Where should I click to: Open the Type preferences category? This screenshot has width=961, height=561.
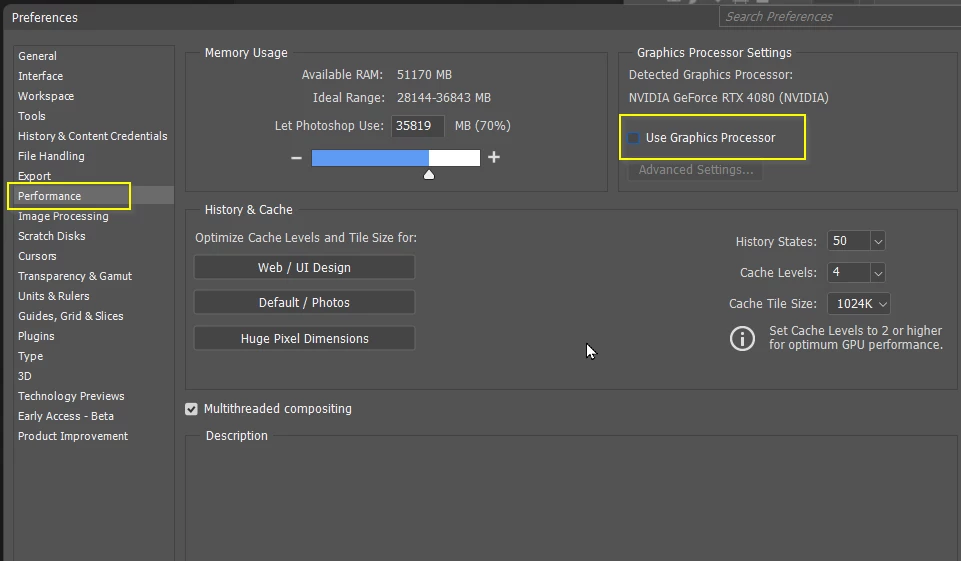[x=31, y=356]
